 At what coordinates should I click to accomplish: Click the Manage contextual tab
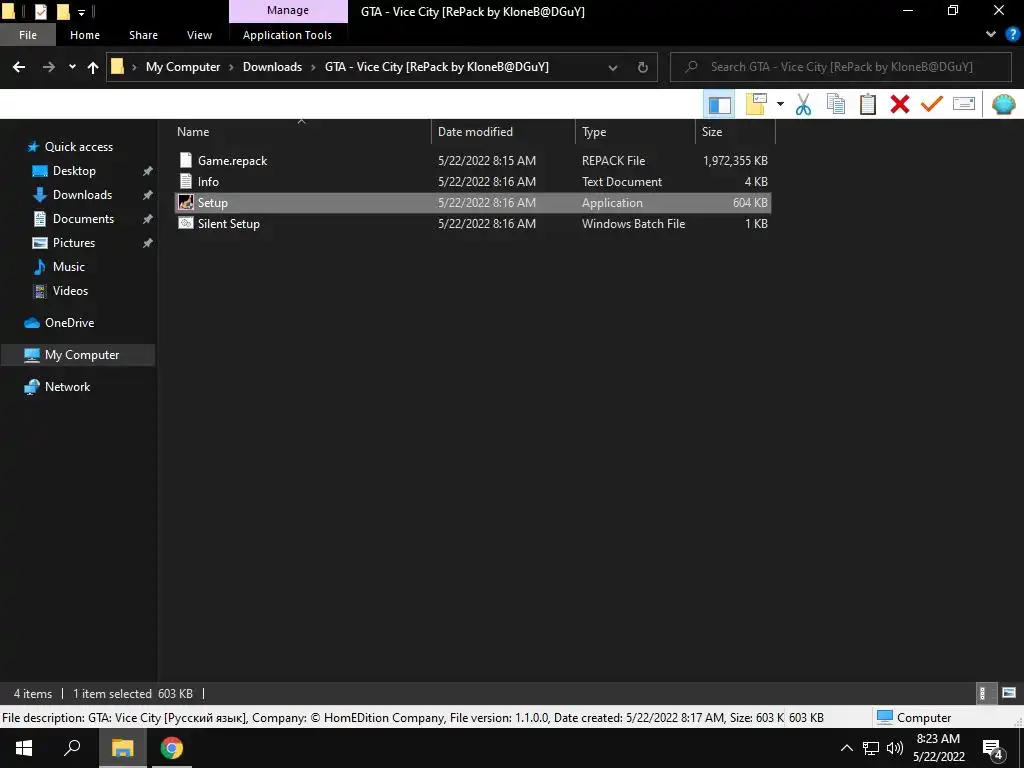point(288,10)
